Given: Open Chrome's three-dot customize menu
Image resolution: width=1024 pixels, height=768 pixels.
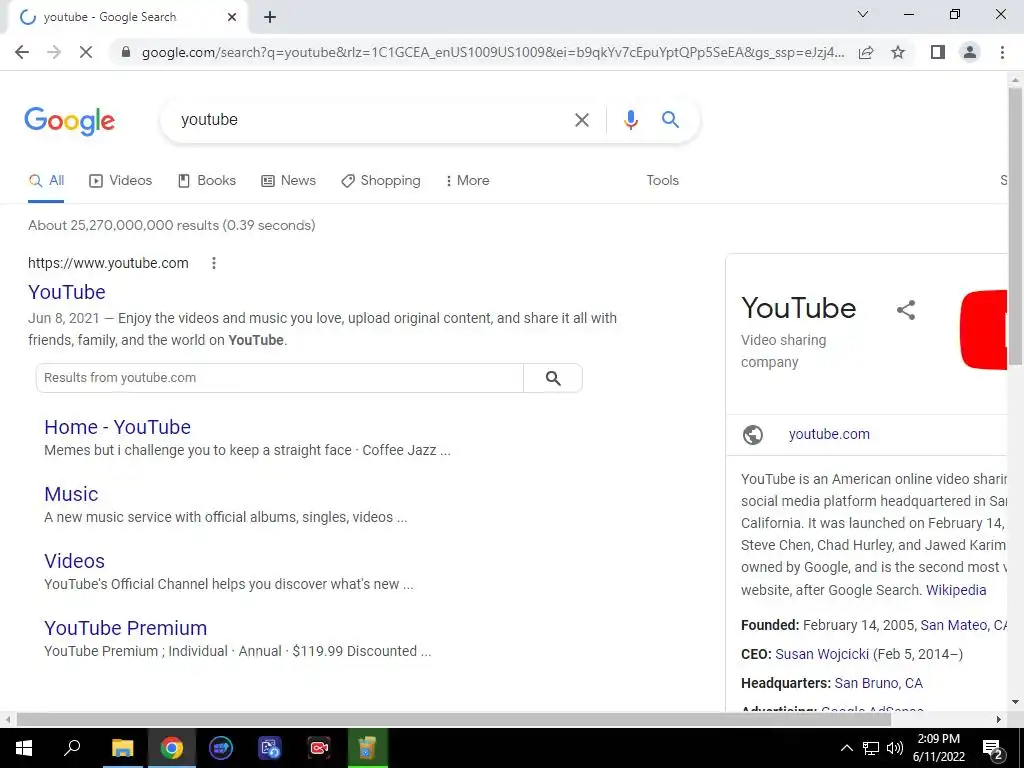Looking at the screenshot, I should 1002,52.
